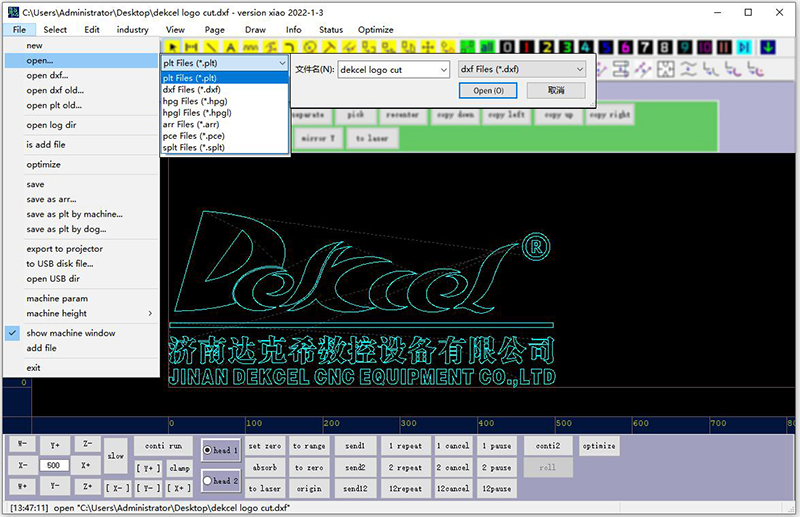Click the '12repeat' button

click(406, 488)
